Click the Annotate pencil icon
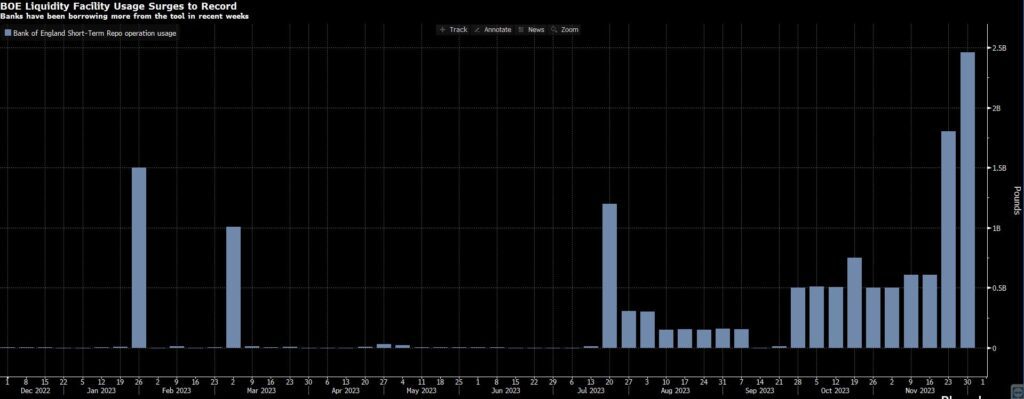 (x=477, y=29)
